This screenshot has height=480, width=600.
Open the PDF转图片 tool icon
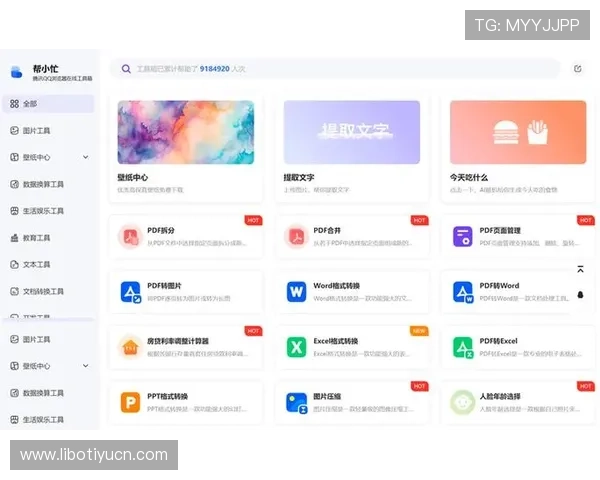point(131,292)
